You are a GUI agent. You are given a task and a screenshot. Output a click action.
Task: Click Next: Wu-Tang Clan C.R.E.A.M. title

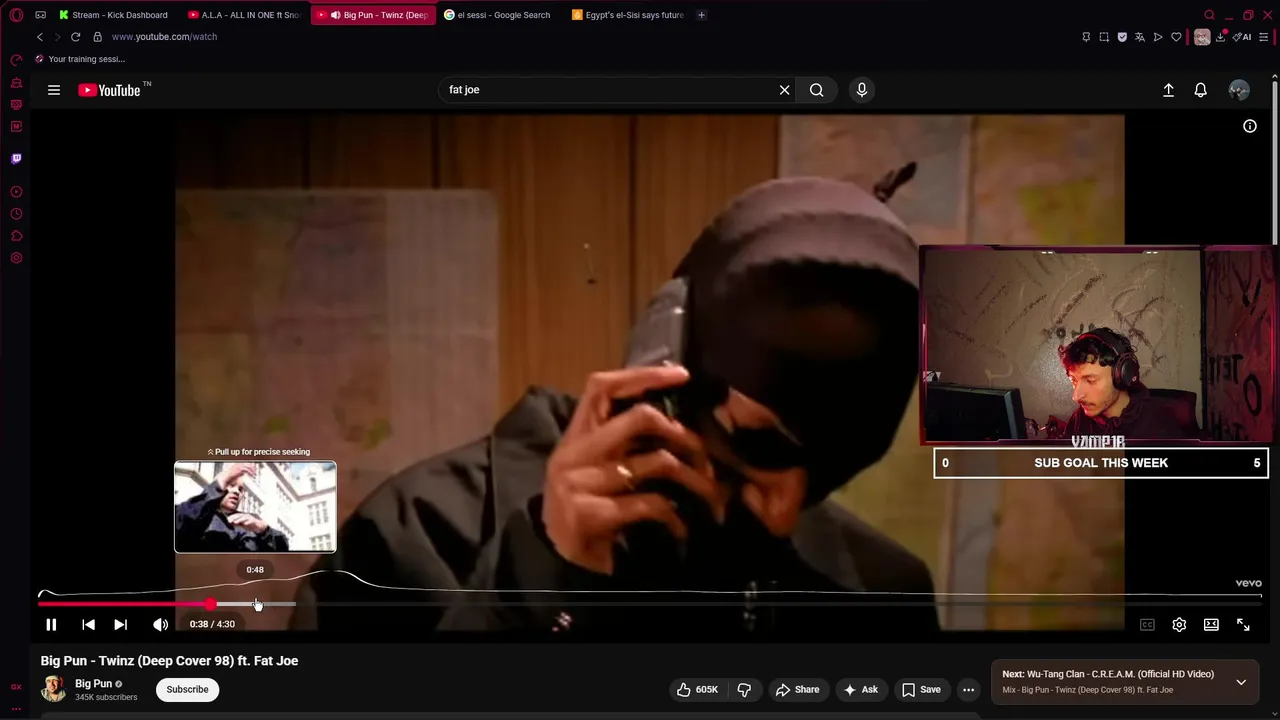(x=1108, y=674)
